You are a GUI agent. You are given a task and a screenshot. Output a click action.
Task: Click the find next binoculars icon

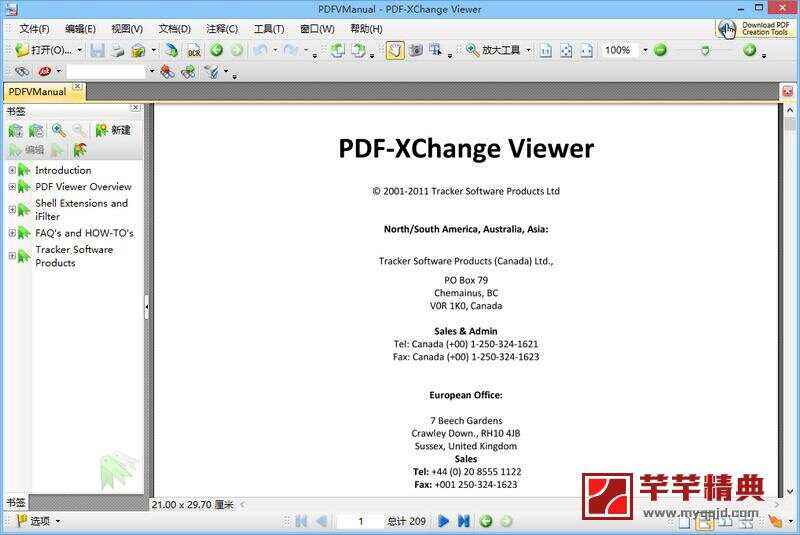click(x=188, y=72)
